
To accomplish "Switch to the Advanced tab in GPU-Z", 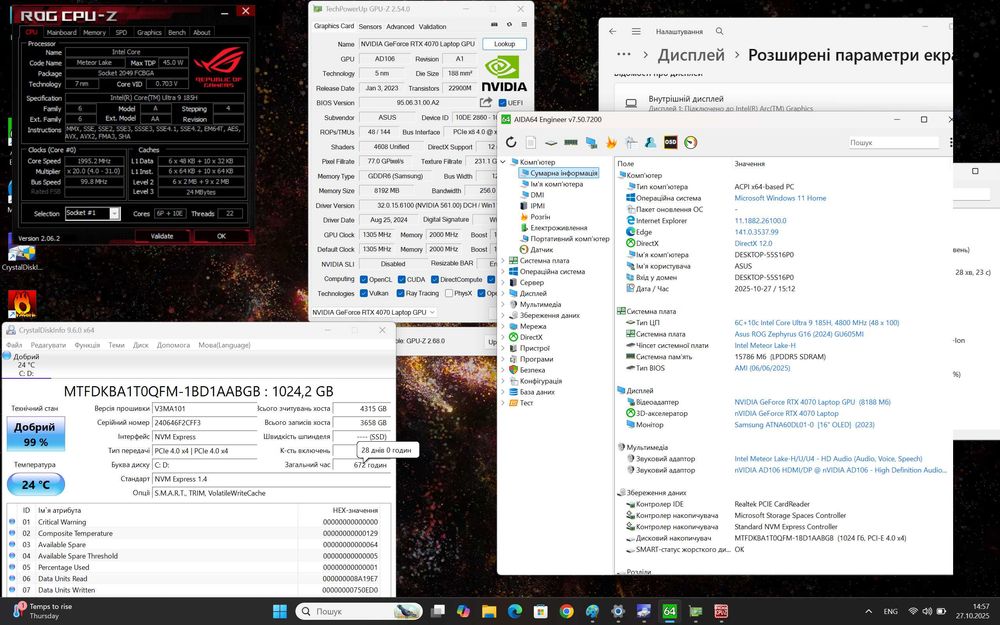I will (x=400, y=27).
